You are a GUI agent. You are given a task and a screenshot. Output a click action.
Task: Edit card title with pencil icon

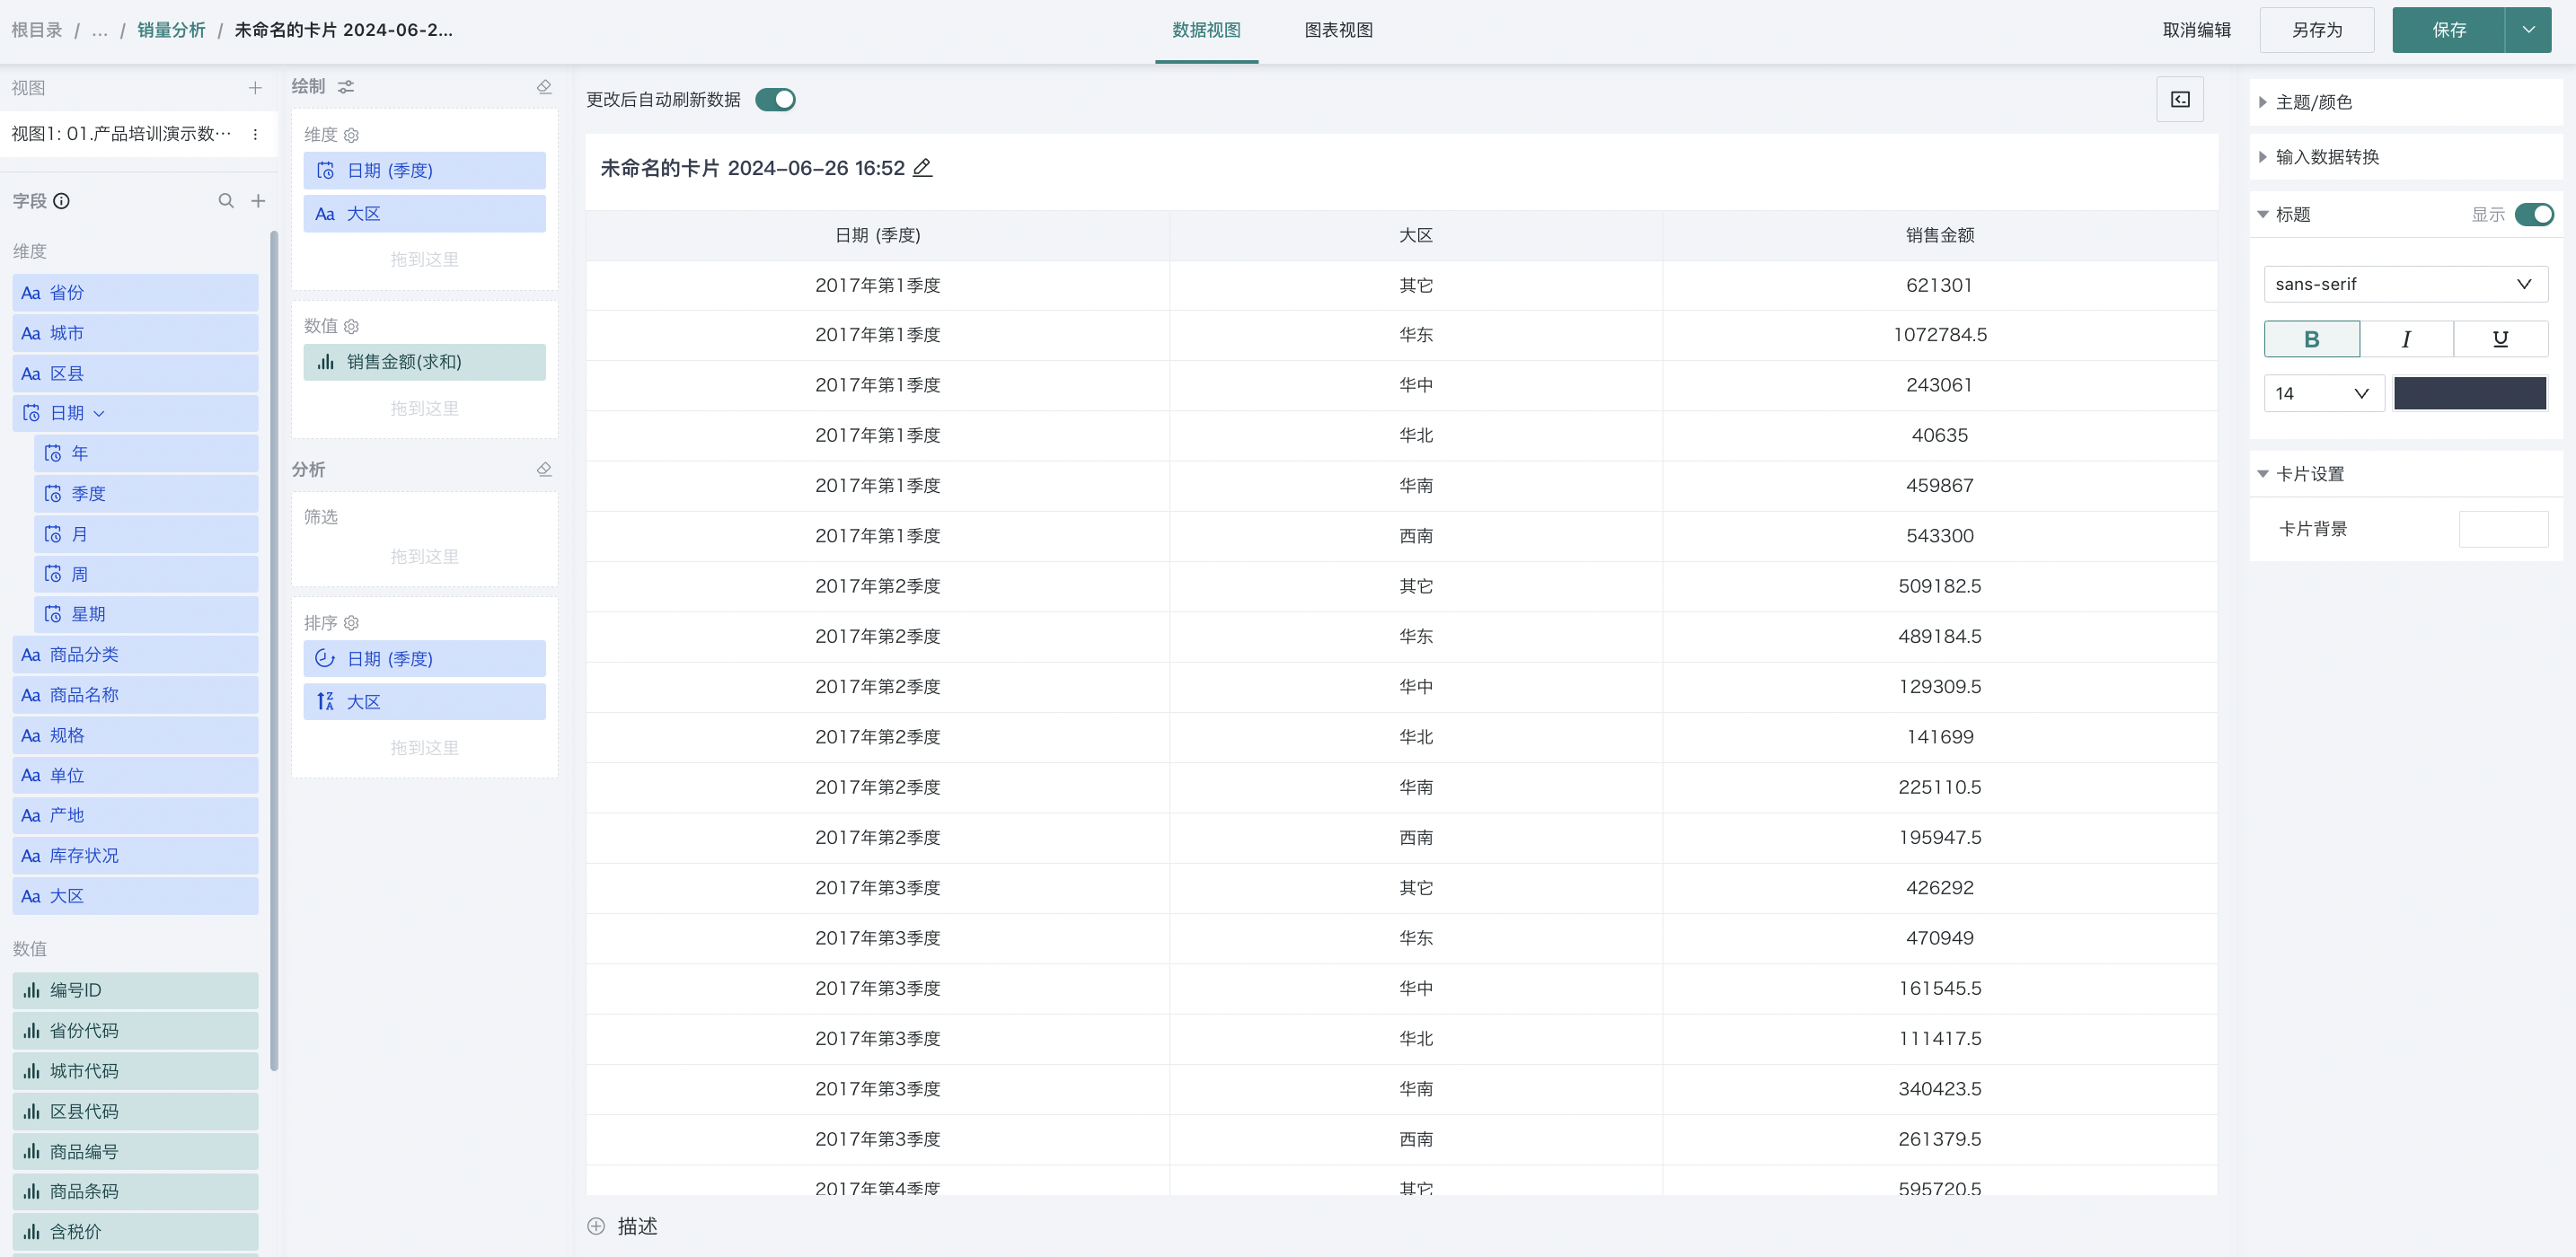(922, 168)
